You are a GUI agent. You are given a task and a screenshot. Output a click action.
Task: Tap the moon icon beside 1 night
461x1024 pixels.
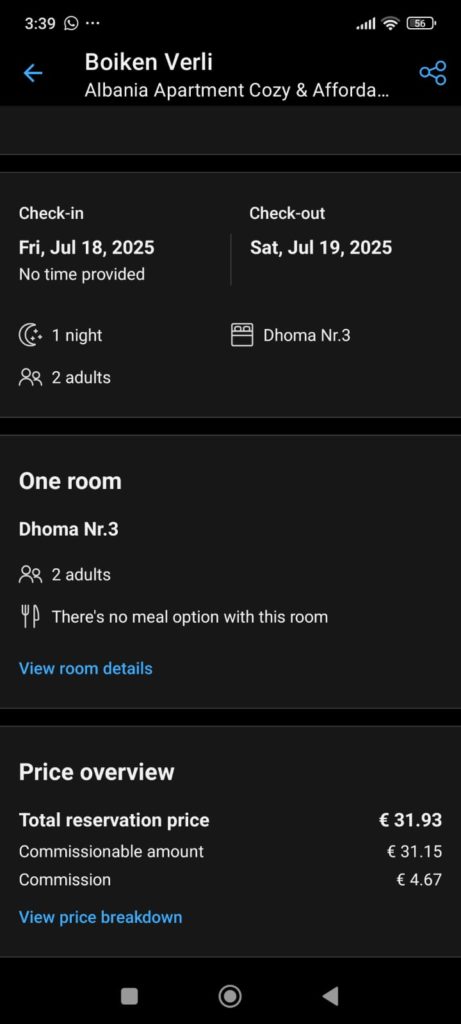pyautogui.click(x=30, y=336)
